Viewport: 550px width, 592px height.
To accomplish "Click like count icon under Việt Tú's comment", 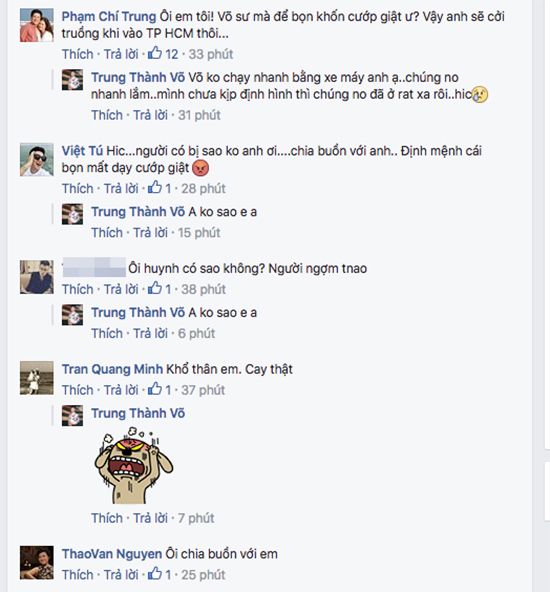I will click(155, 188).
